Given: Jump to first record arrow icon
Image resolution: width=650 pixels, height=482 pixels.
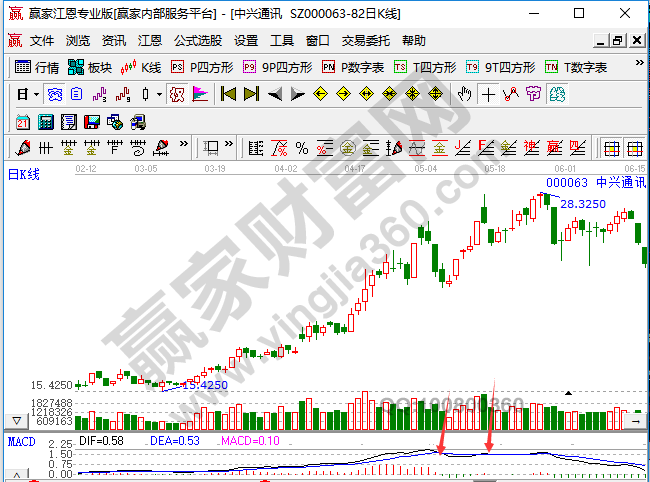Looking at the screenshot, I should tap(228, 94).
